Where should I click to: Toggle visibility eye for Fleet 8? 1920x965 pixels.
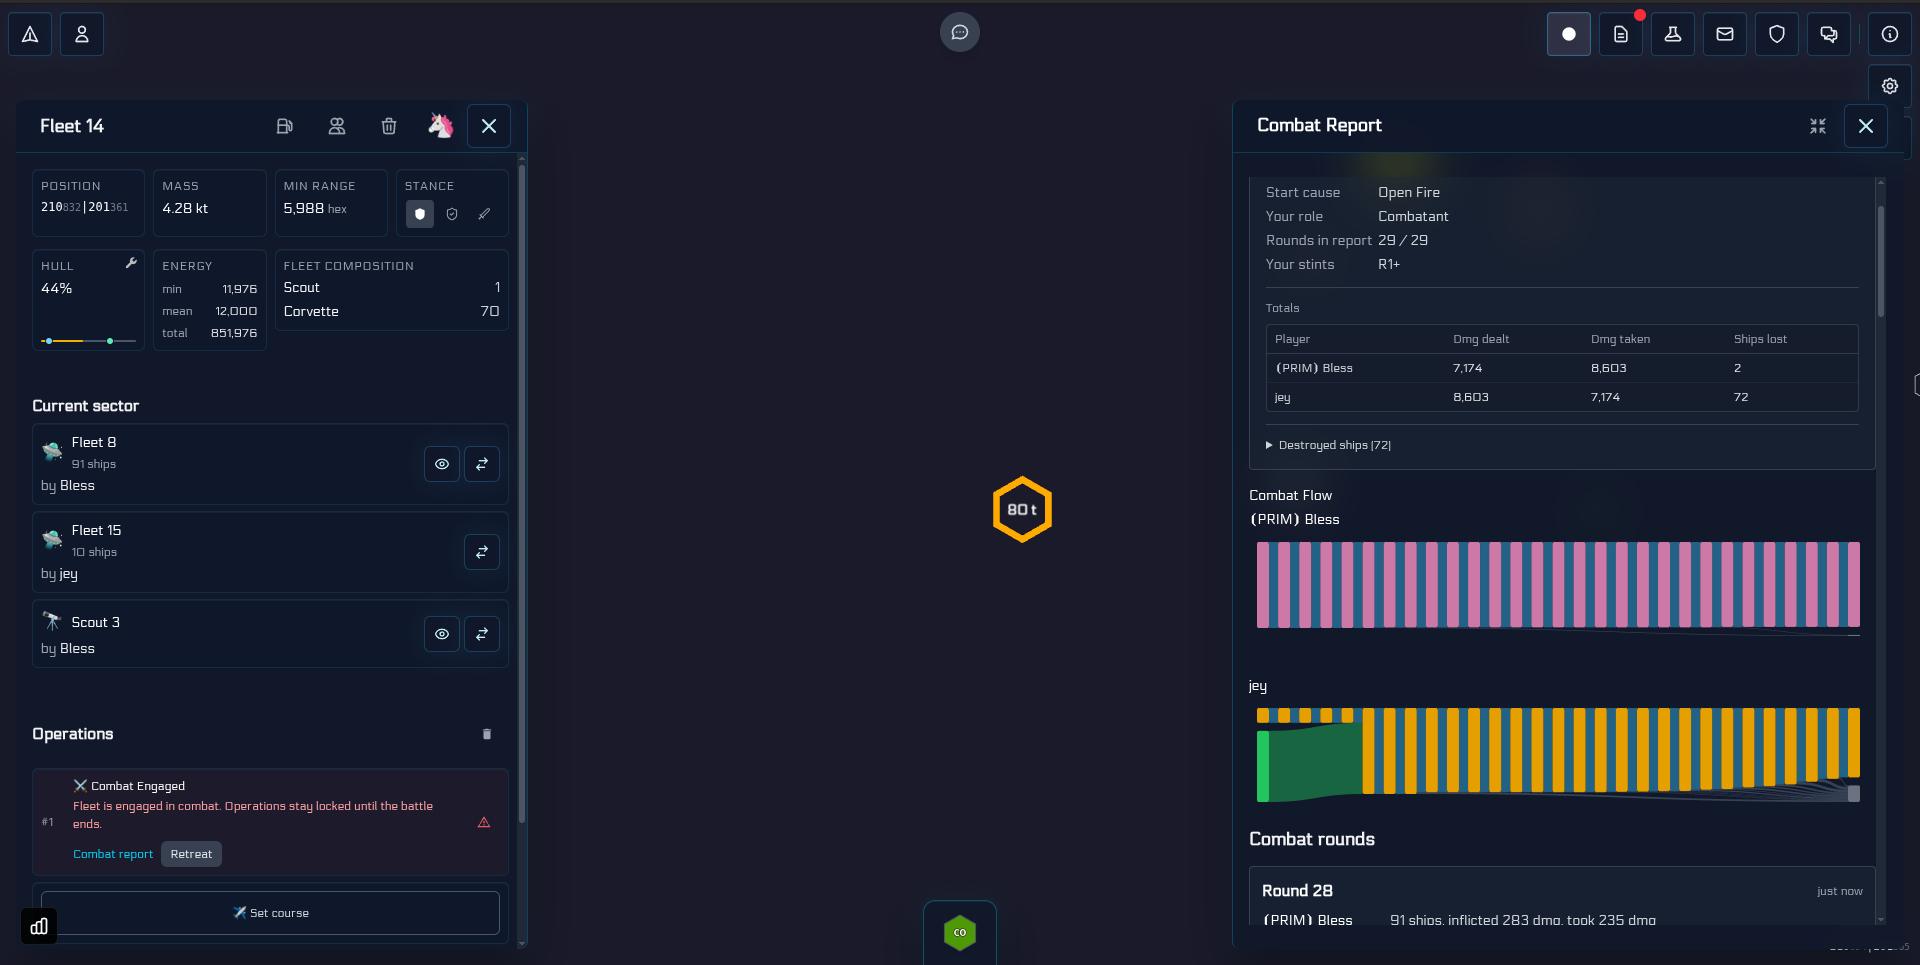pos(442,464)
